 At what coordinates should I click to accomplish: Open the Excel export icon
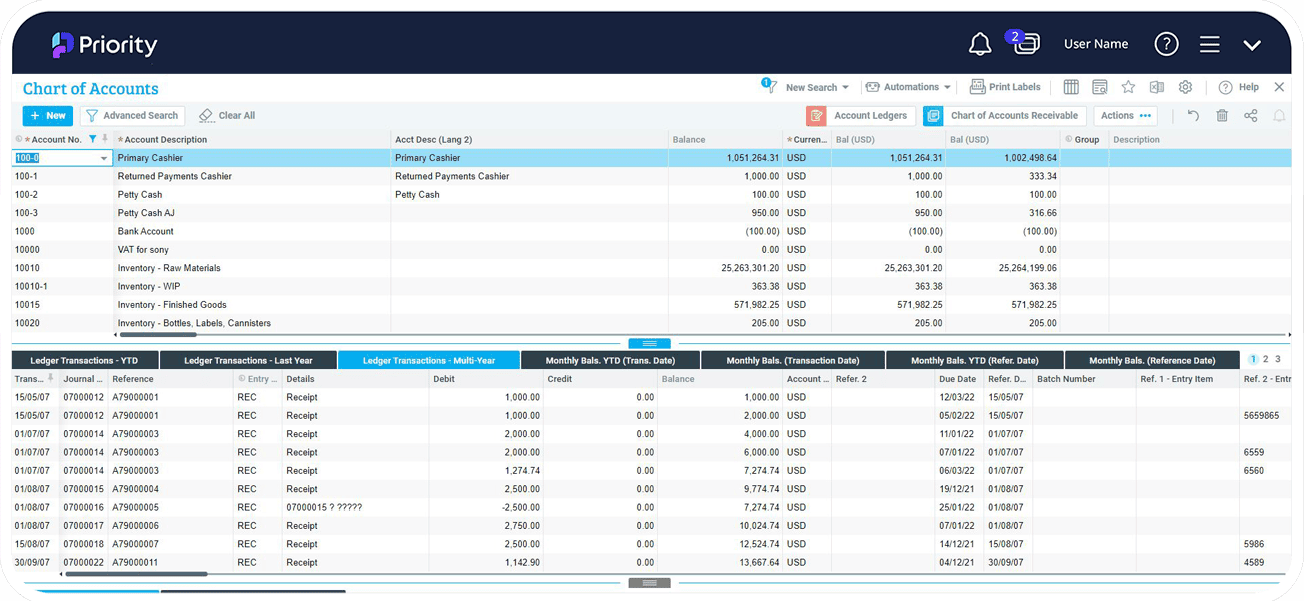point(1156,87)
